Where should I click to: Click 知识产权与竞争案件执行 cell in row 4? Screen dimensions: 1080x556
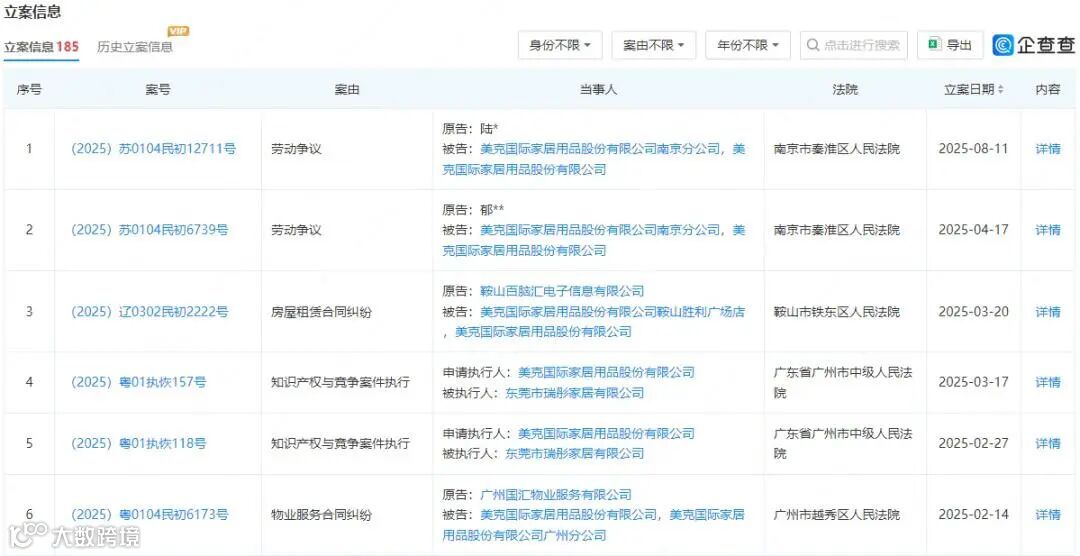(340, 382)
